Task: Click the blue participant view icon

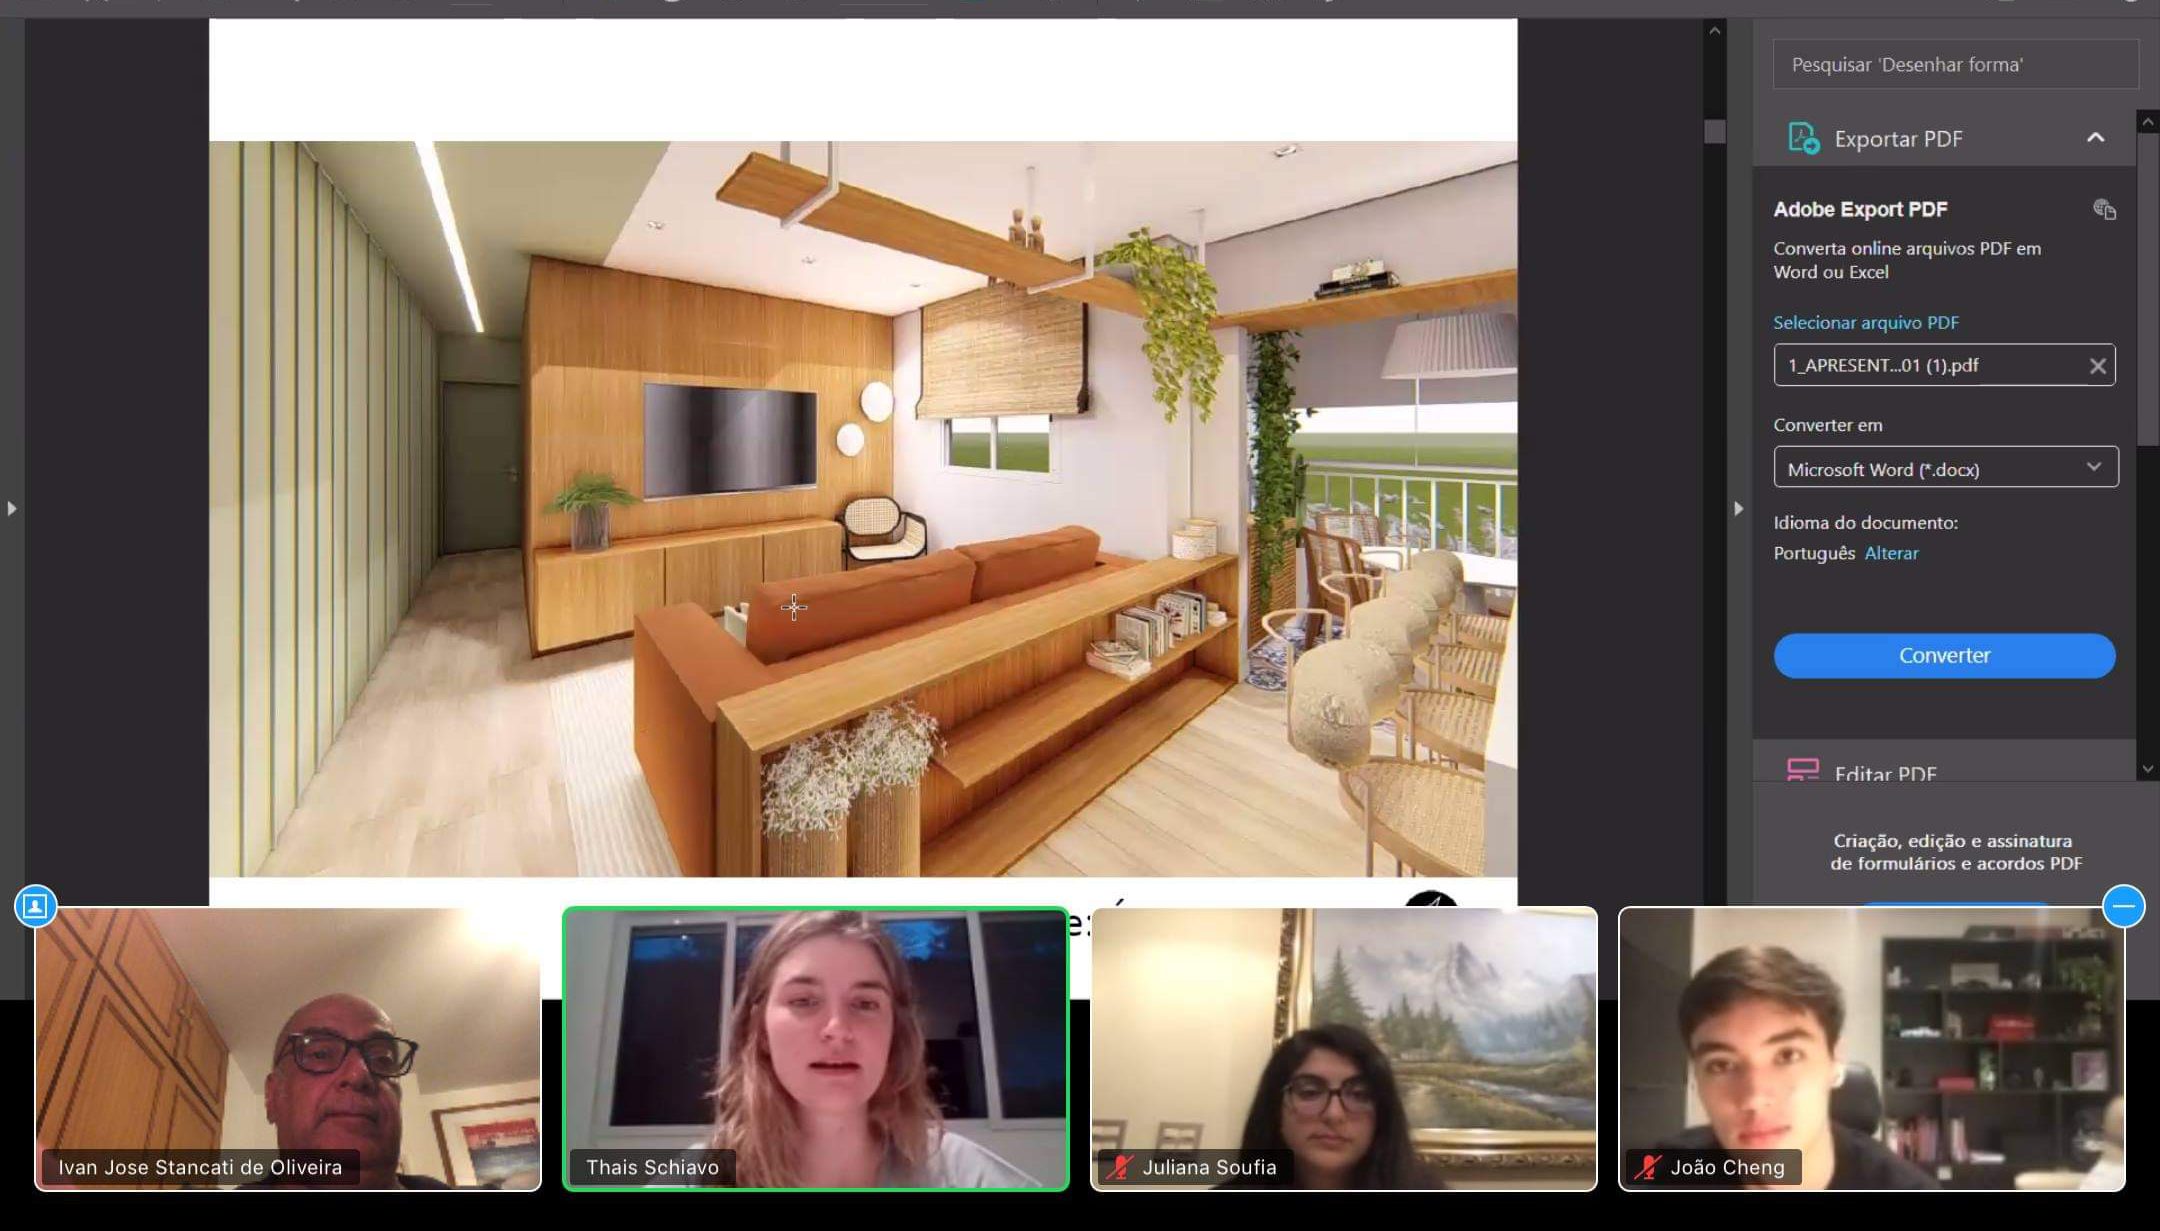Action: click(35, 906)
